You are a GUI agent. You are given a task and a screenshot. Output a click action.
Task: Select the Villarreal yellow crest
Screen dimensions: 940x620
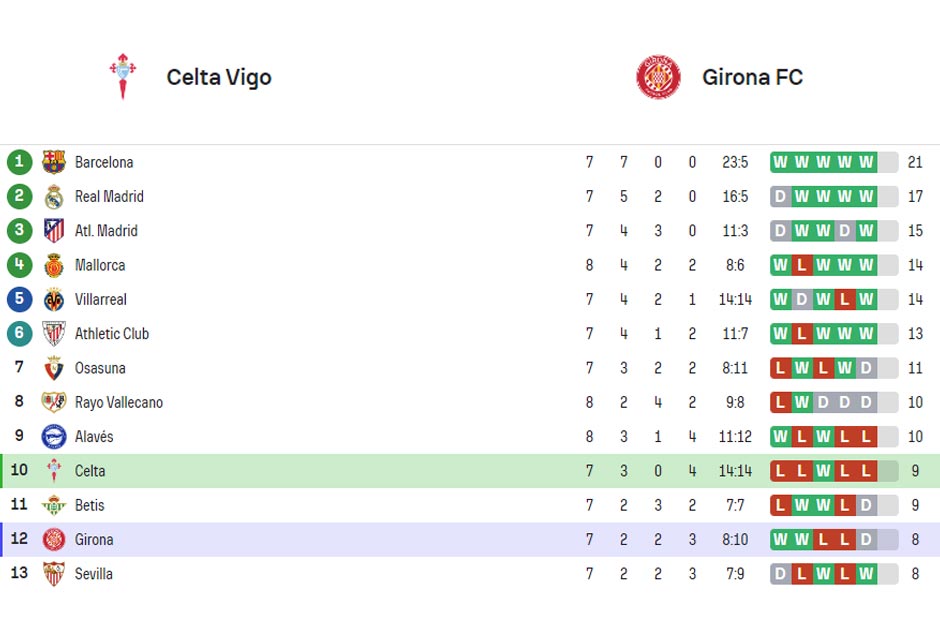coord(54,299)
